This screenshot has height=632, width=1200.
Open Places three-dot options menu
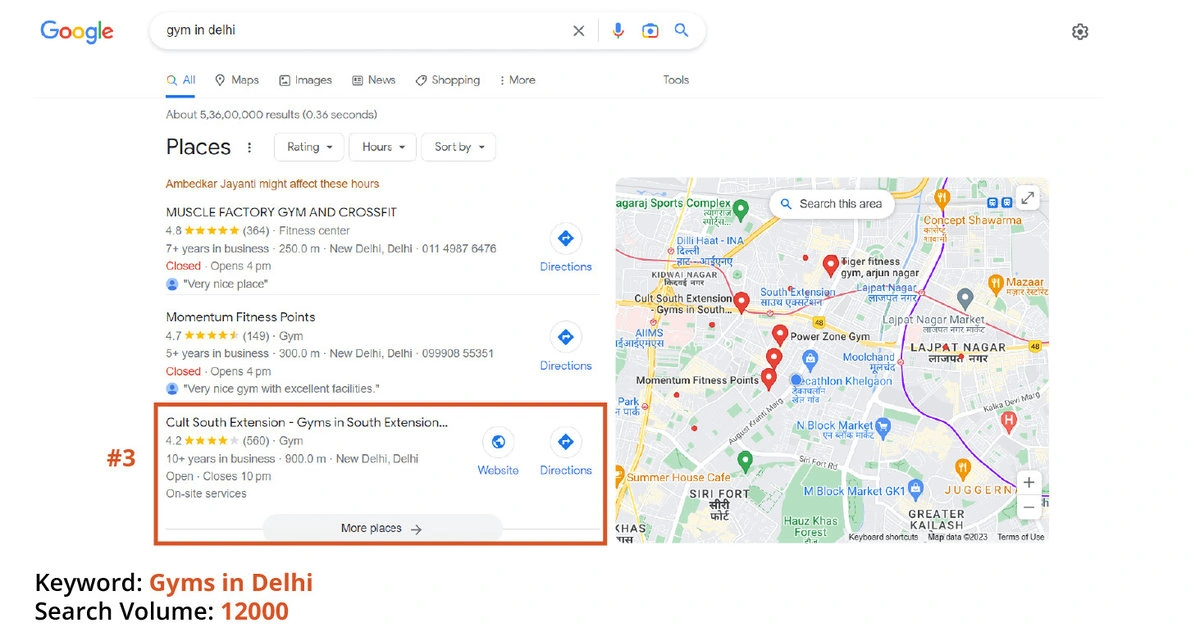[x=250, y=147]
